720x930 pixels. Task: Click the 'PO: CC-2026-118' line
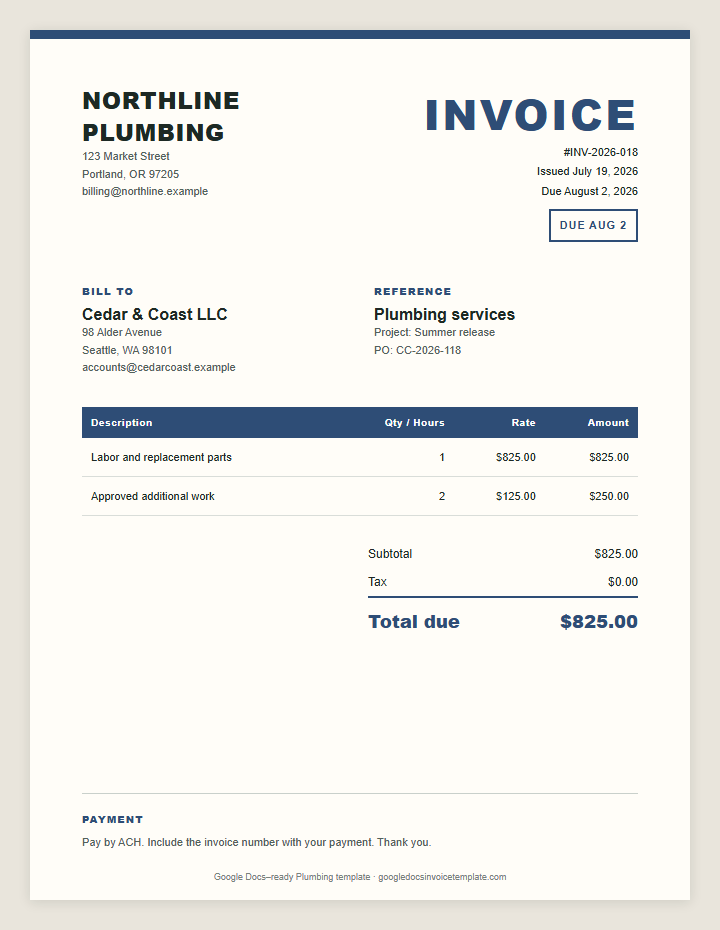click(x=418, y=350)
